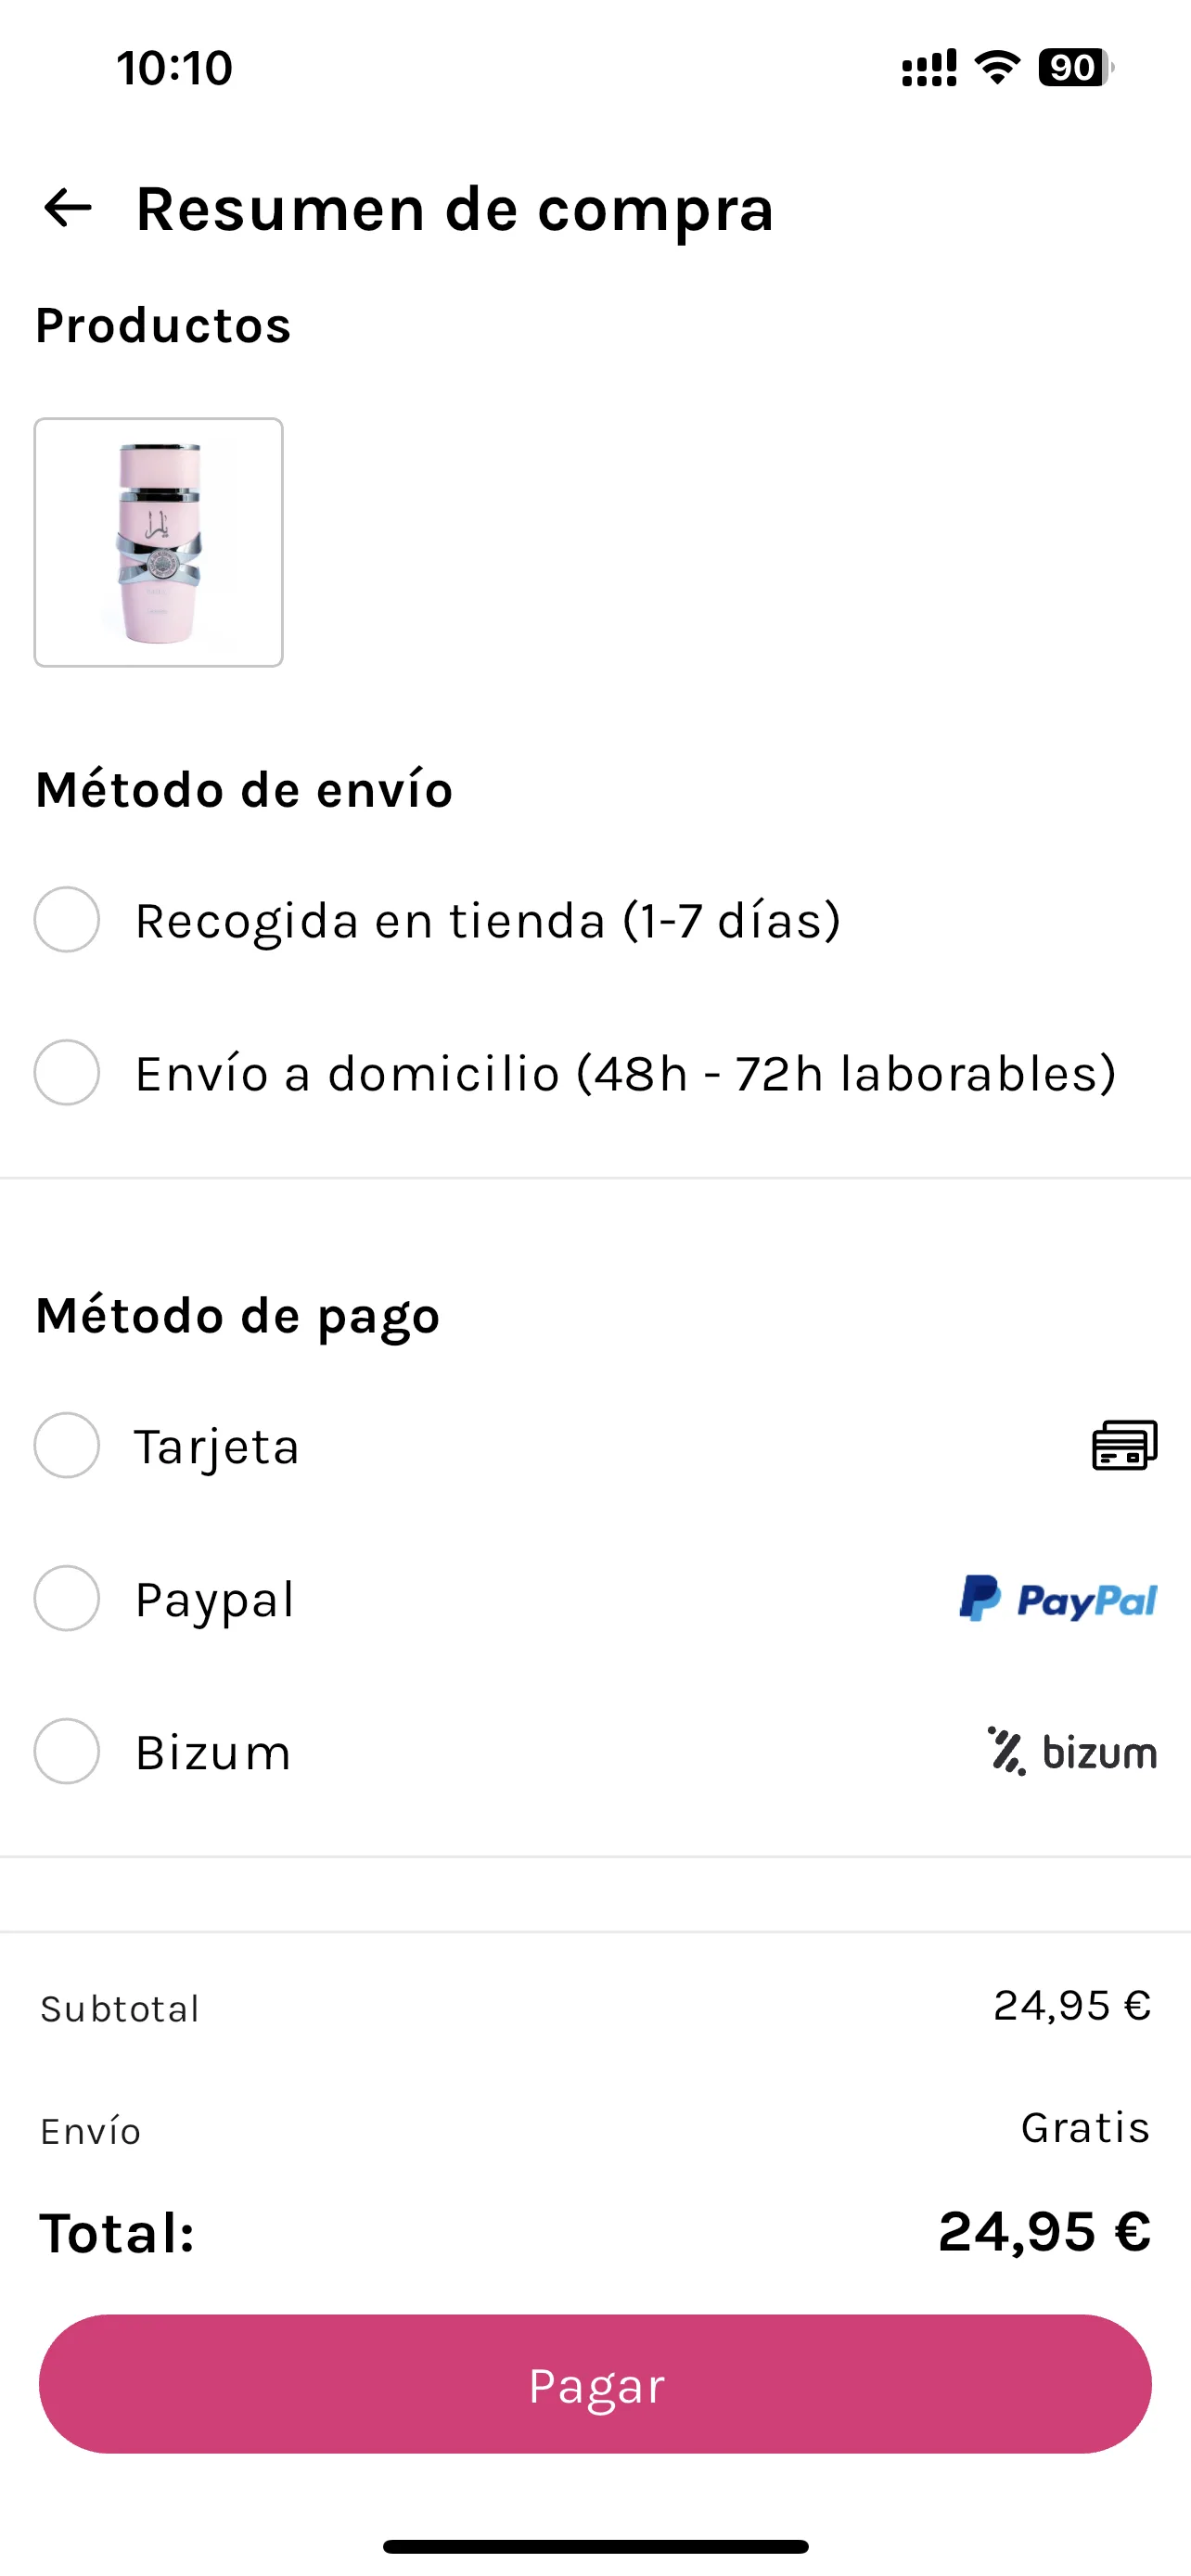Tap the Recogida en tienda label text
The image size is (1191, 2576).
(x=488, y=921)
